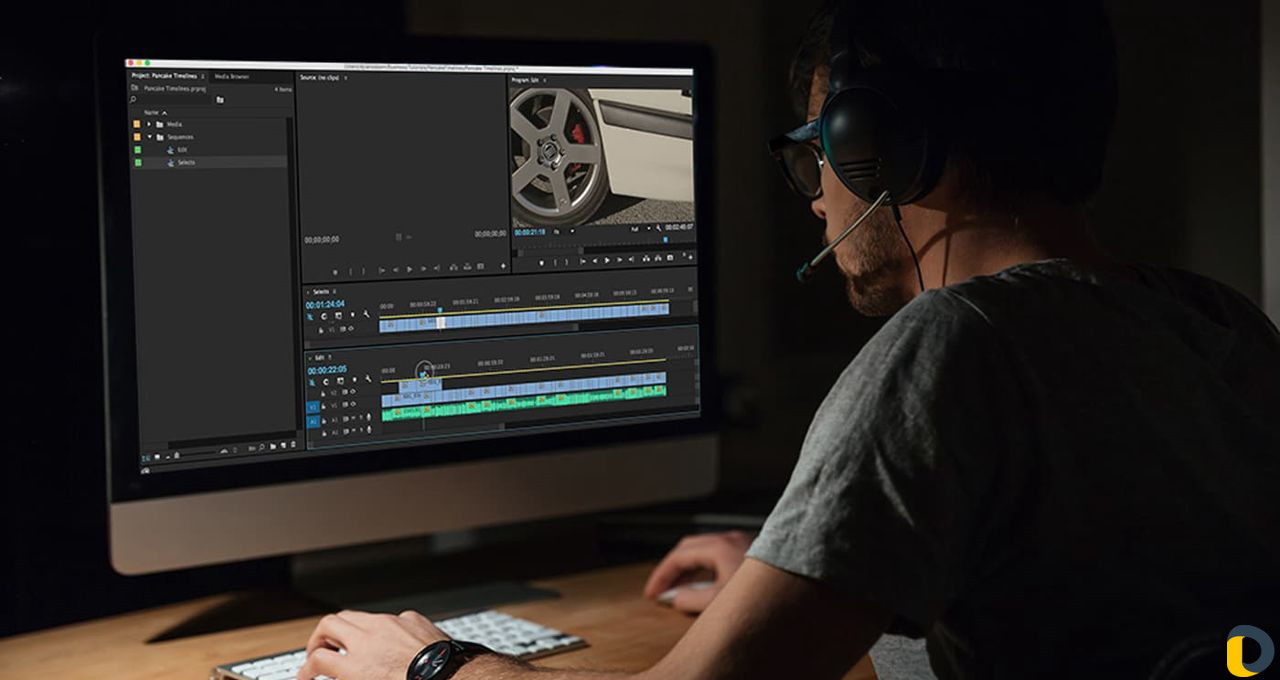
Task: Switch Project panel to Icon view
Action: click(157, 457)
